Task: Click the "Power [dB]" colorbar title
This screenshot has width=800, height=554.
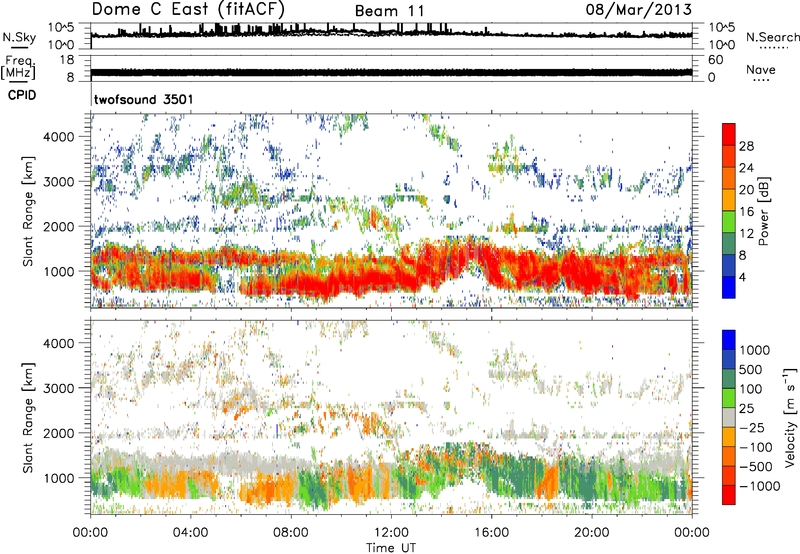Action: (x=763, y=211)
